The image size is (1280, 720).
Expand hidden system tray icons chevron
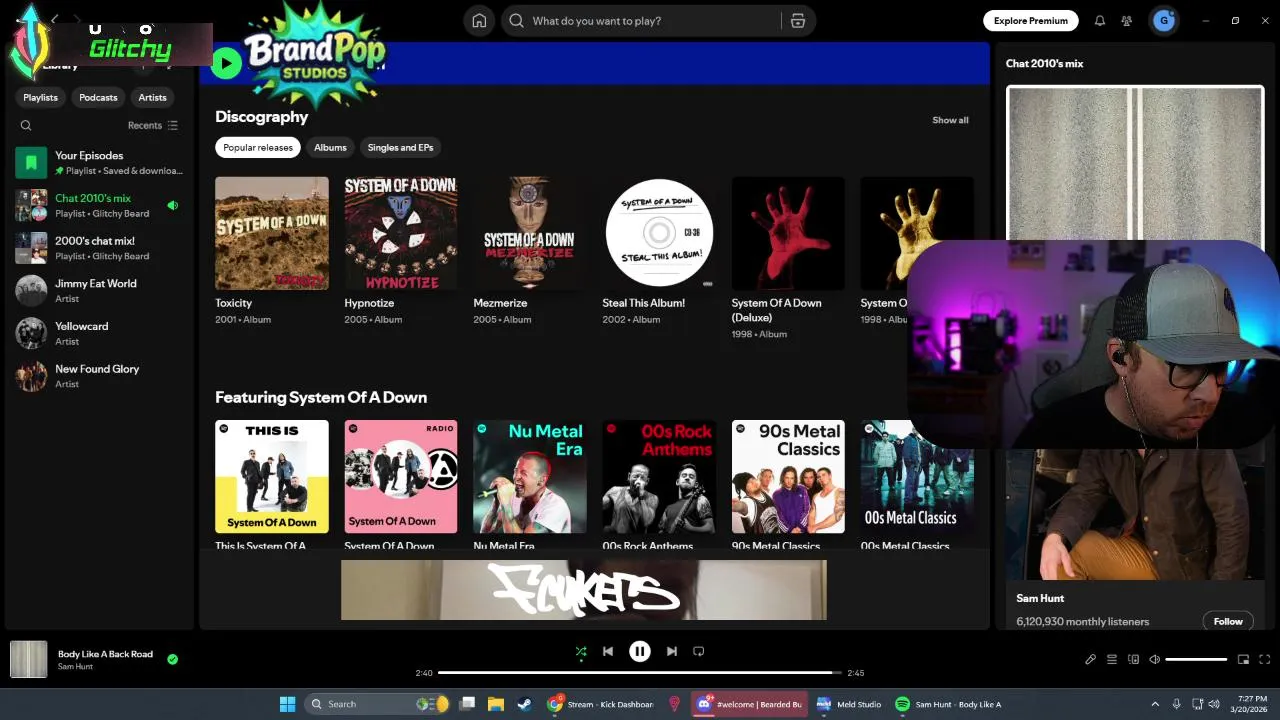1155,704
